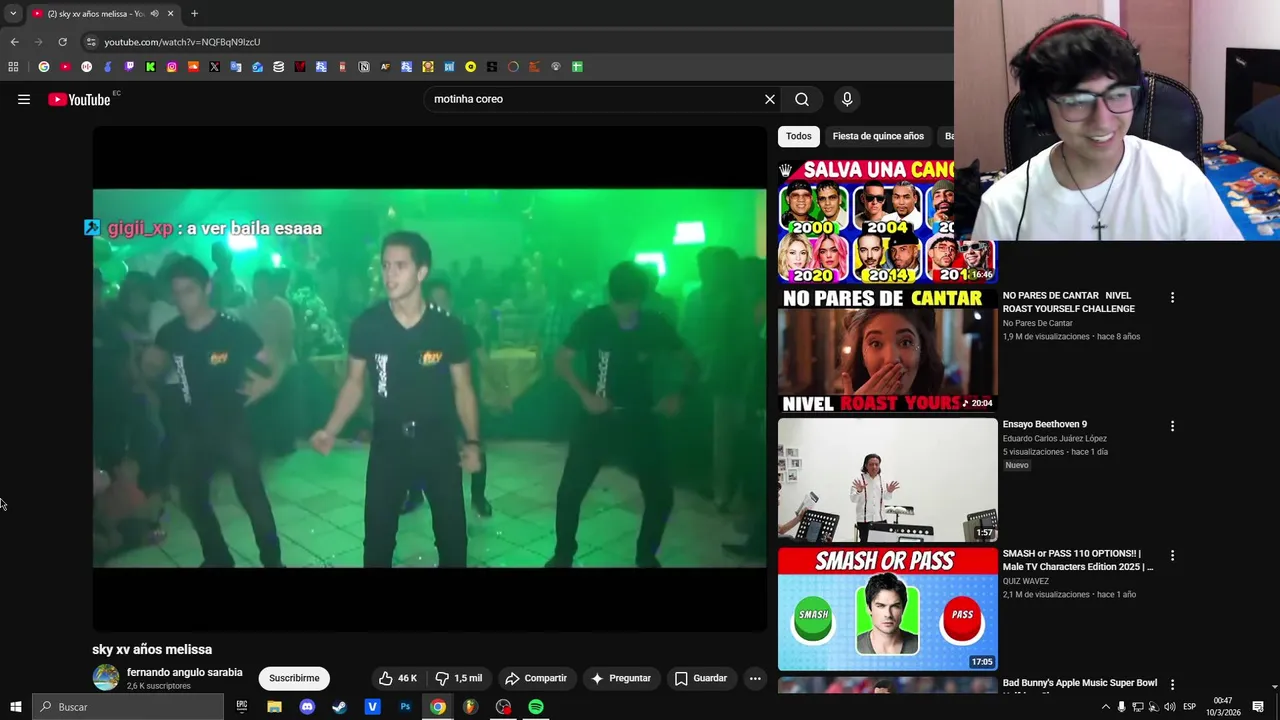Open the Windows notification center icon
Screen dimensions: 1280x720
pos(1258,707)
